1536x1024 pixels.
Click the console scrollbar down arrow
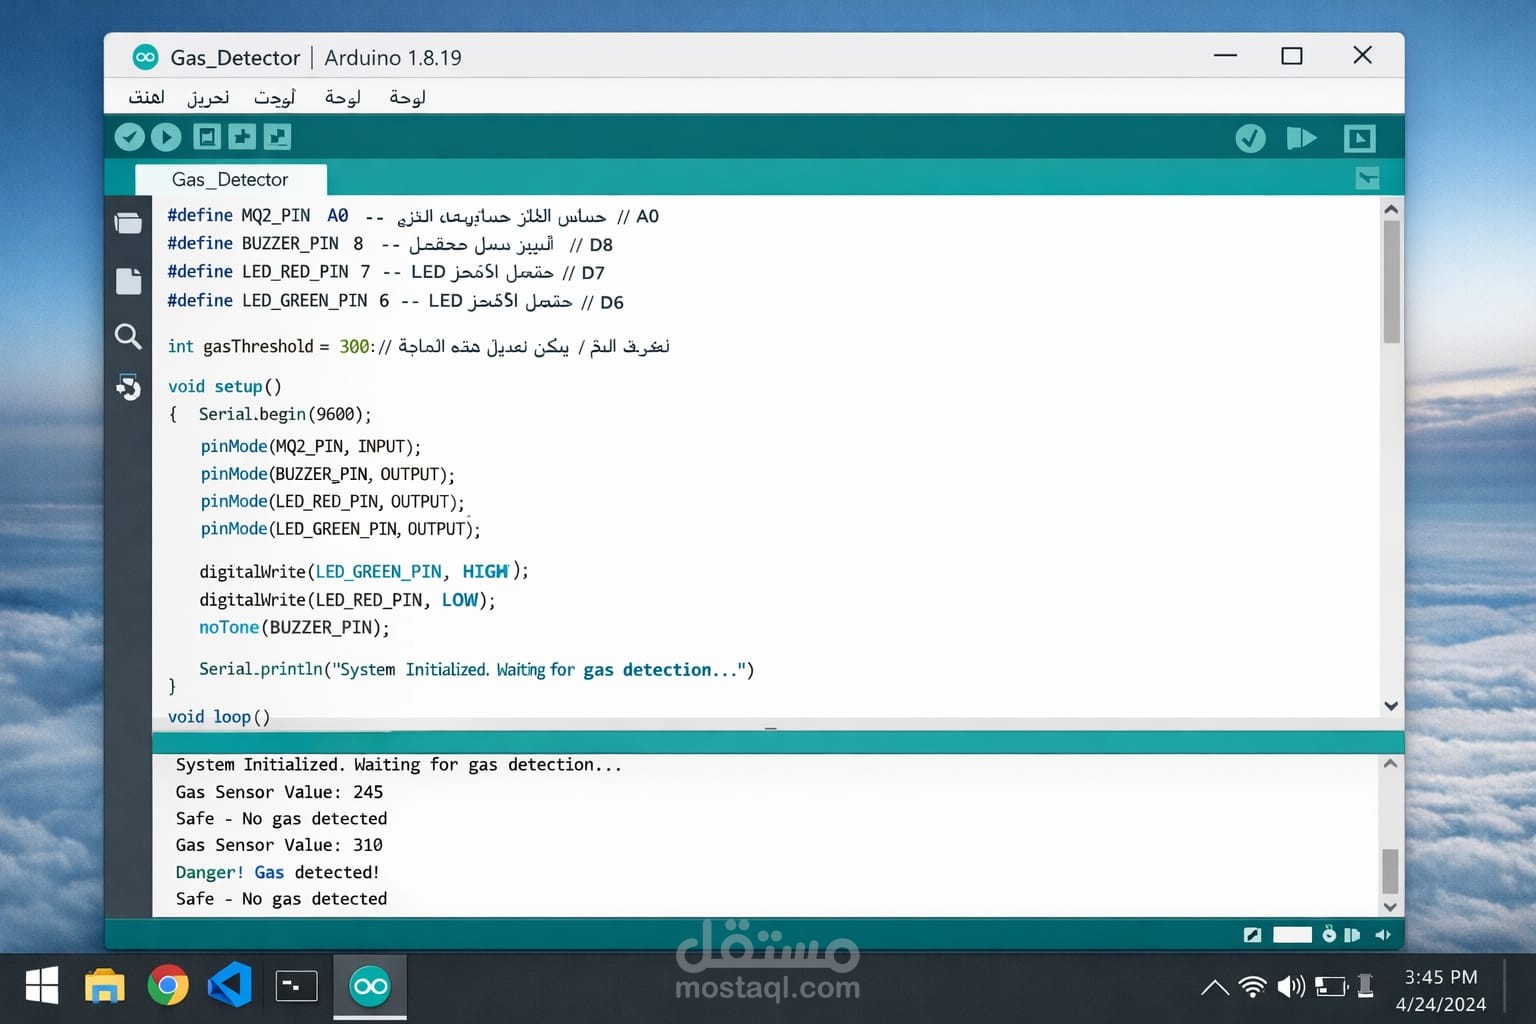click(x=1390, y=907)
